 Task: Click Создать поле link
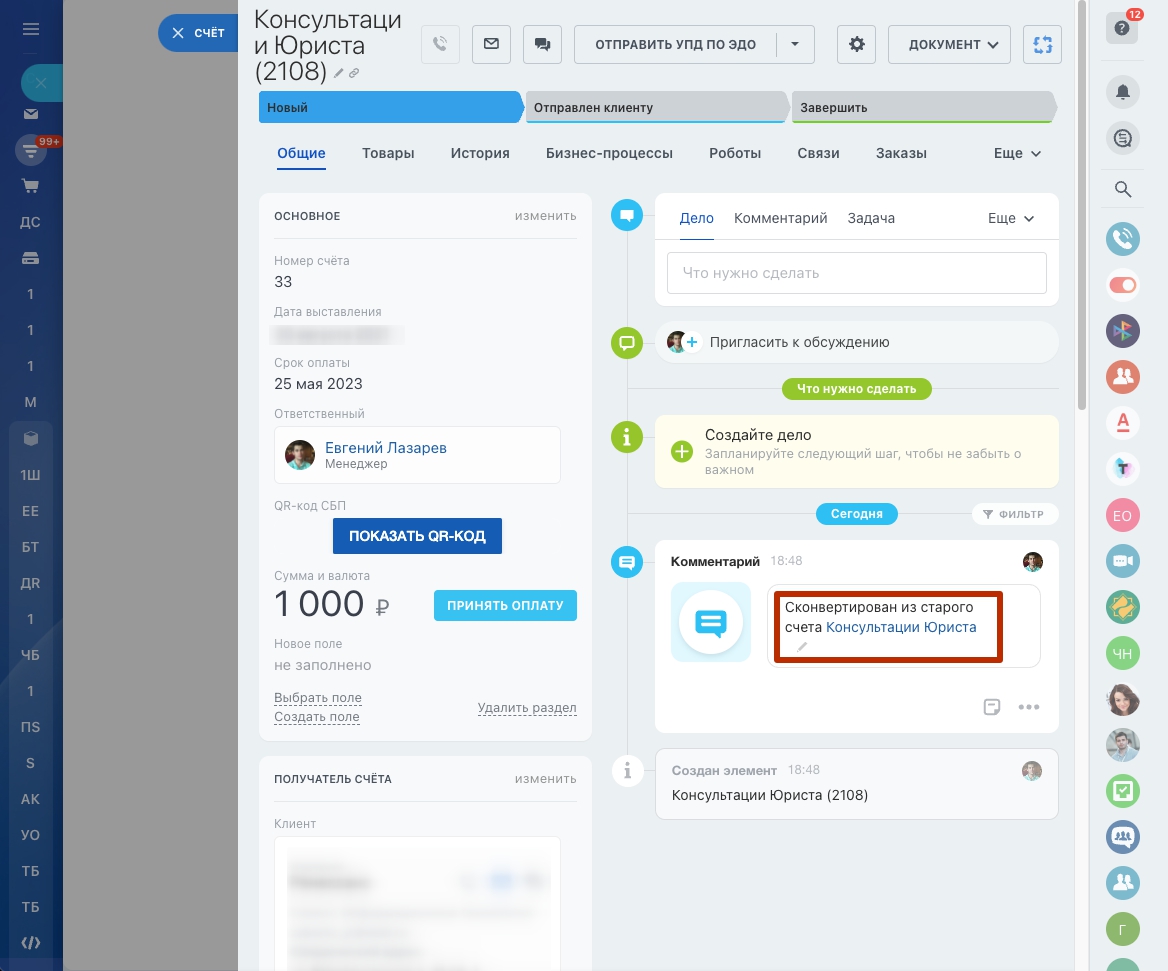(x=317, y=717)
